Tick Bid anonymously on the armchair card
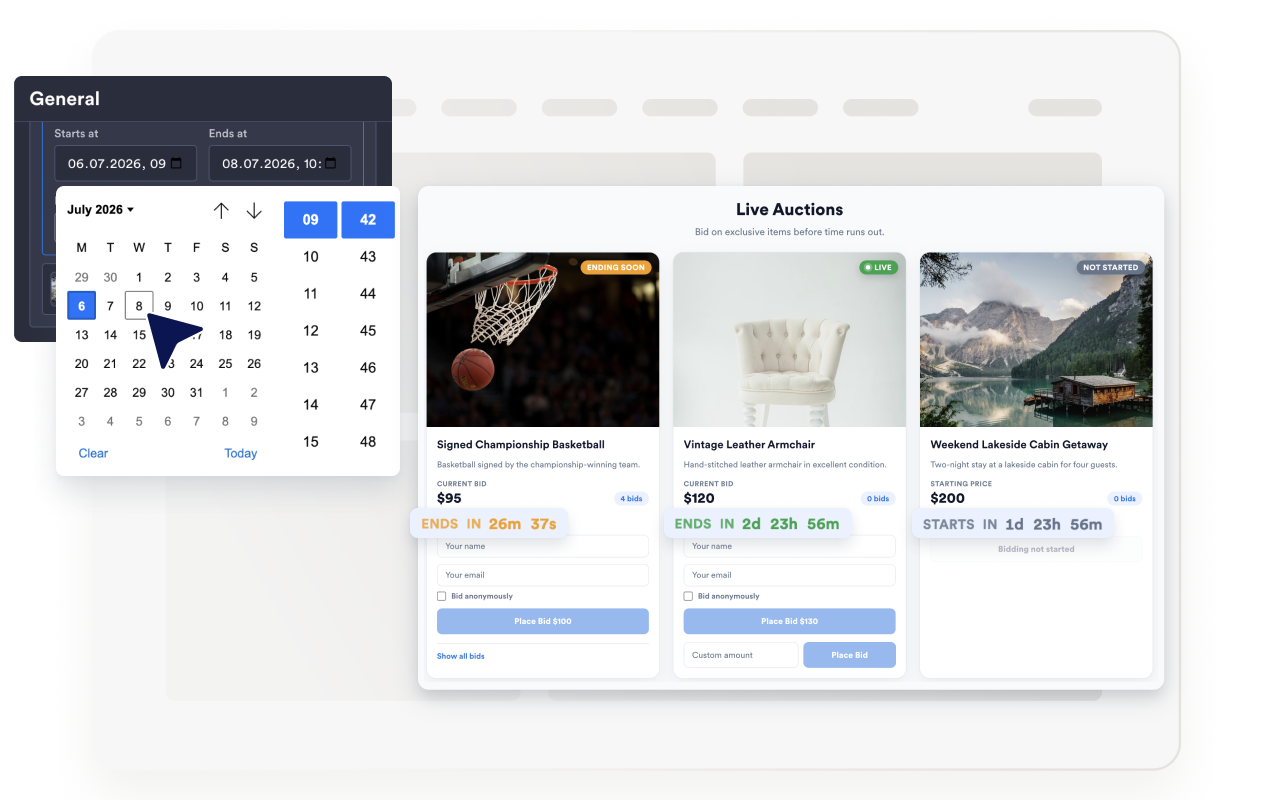This screenshot has height=800, width=1272. point(688,596)
